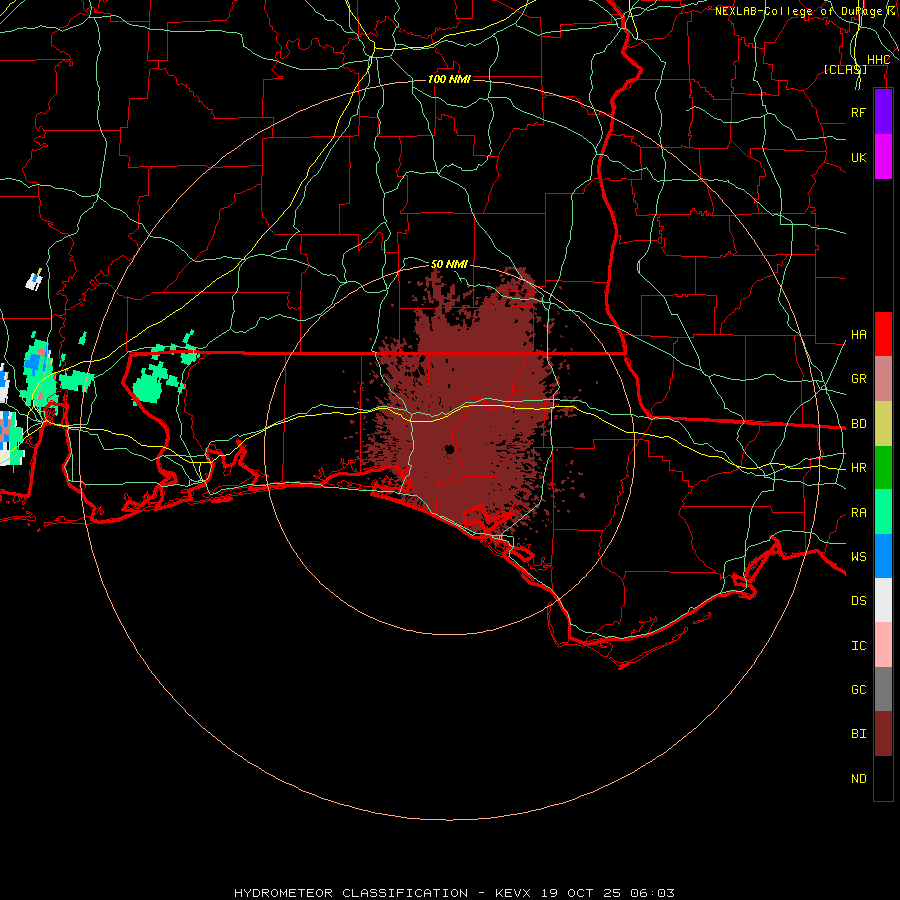Screen dimensions: 900x900
Task: Click the WS legend label
Action: (x=858, y=557)
